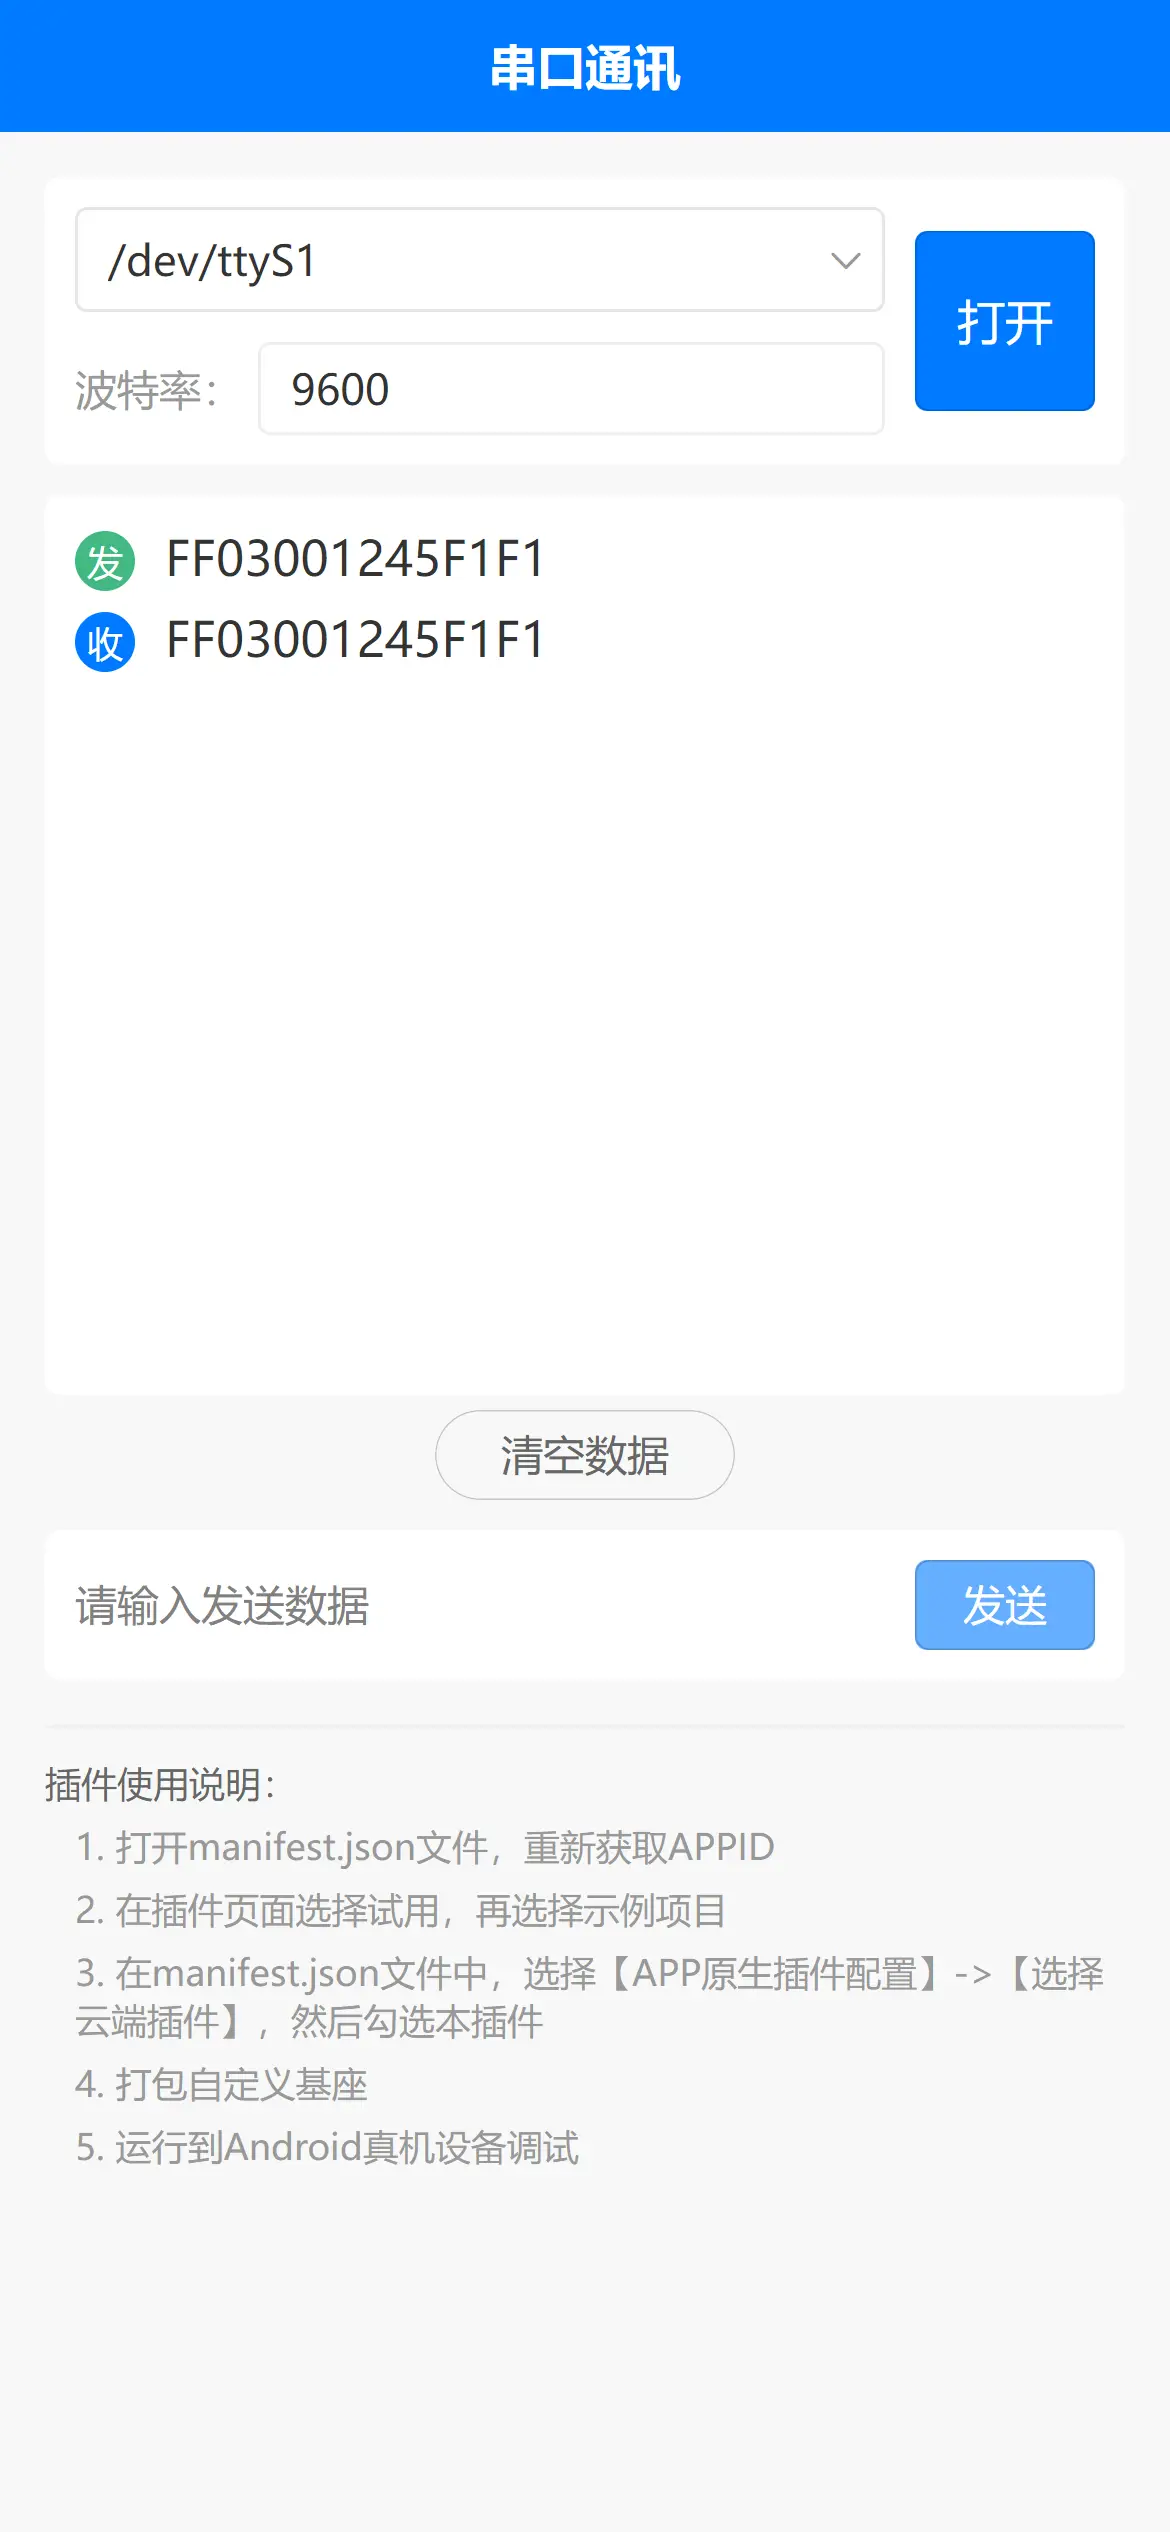Click the 清空数据 clear data button
The image size is (1170, 2532).
click(x=585, y=1455)
